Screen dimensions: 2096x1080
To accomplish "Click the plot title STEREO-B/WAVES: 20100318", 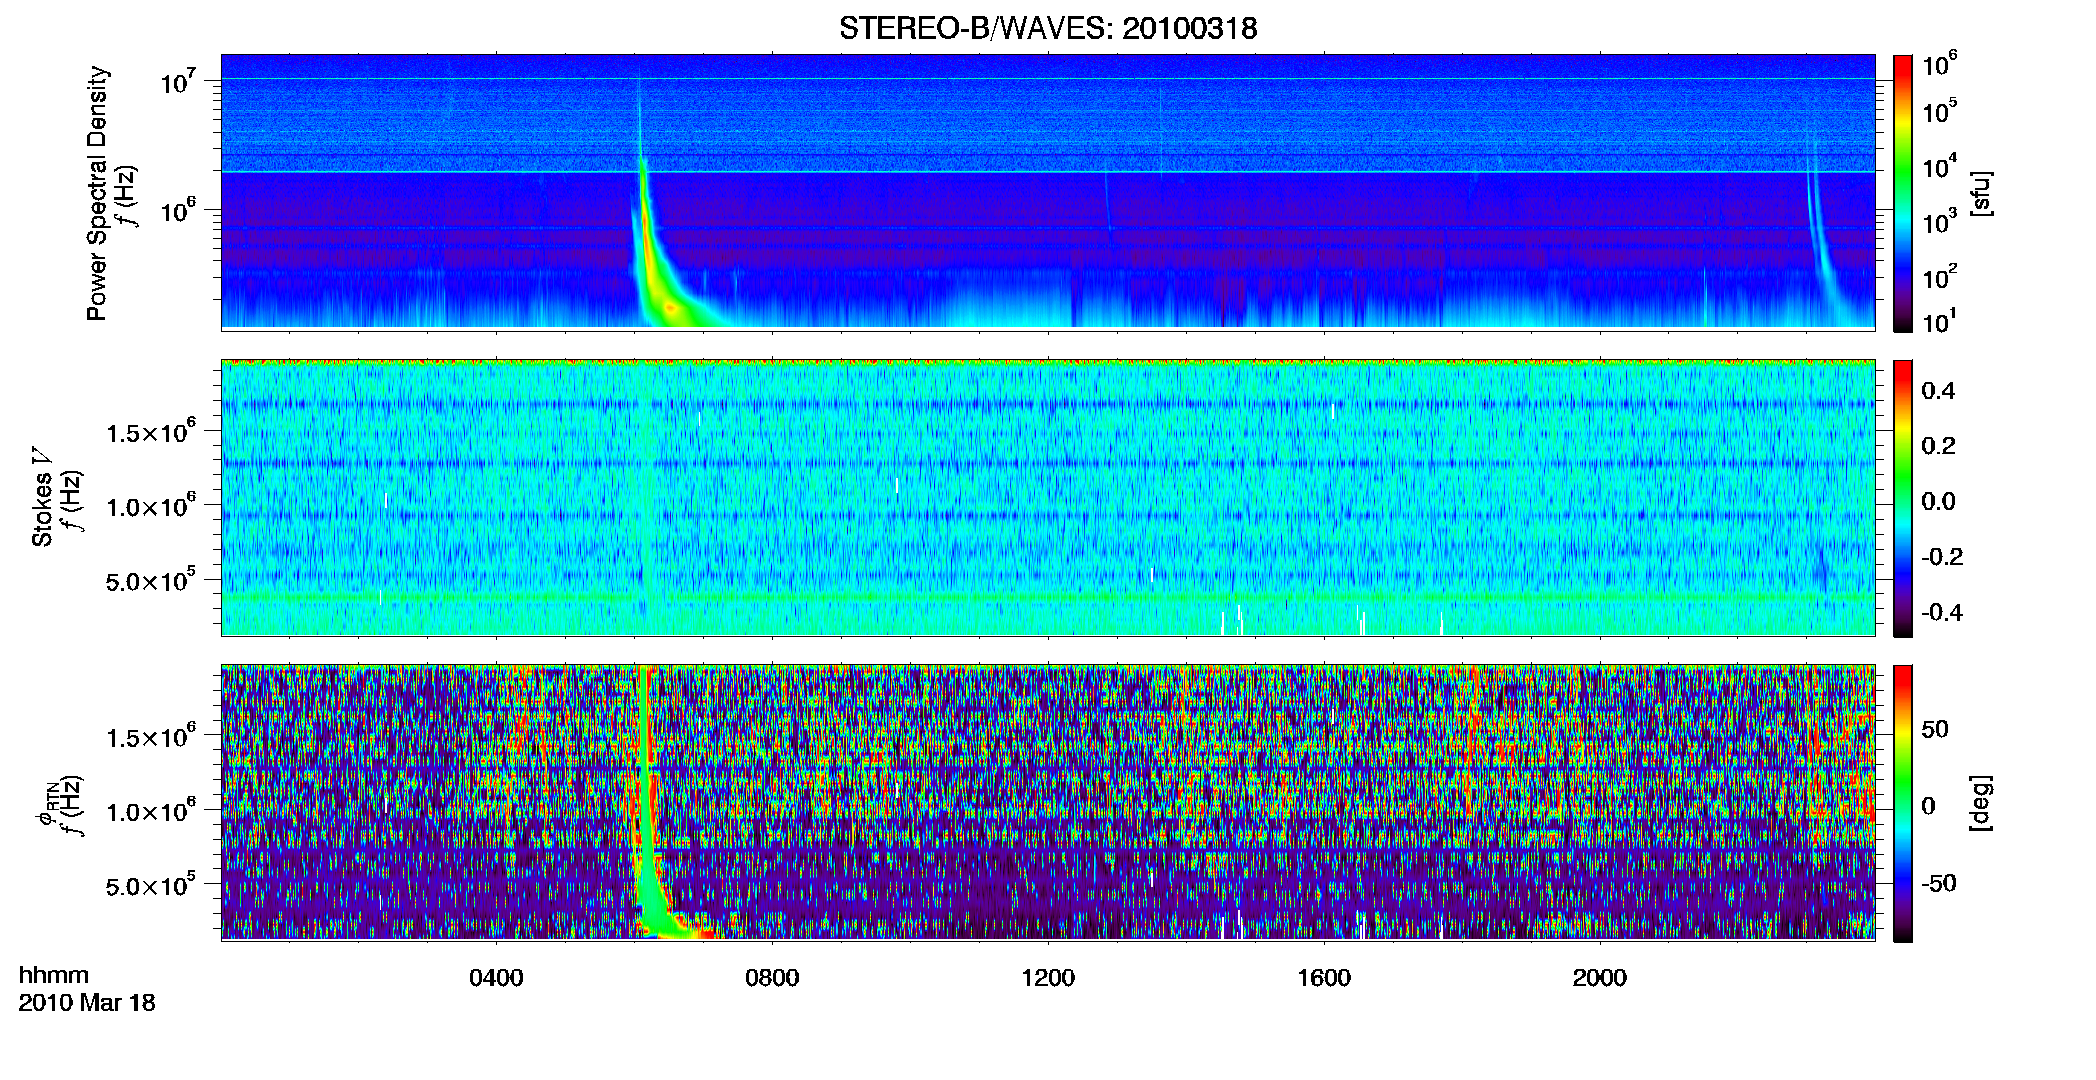I will click(x=1048, y=28).
